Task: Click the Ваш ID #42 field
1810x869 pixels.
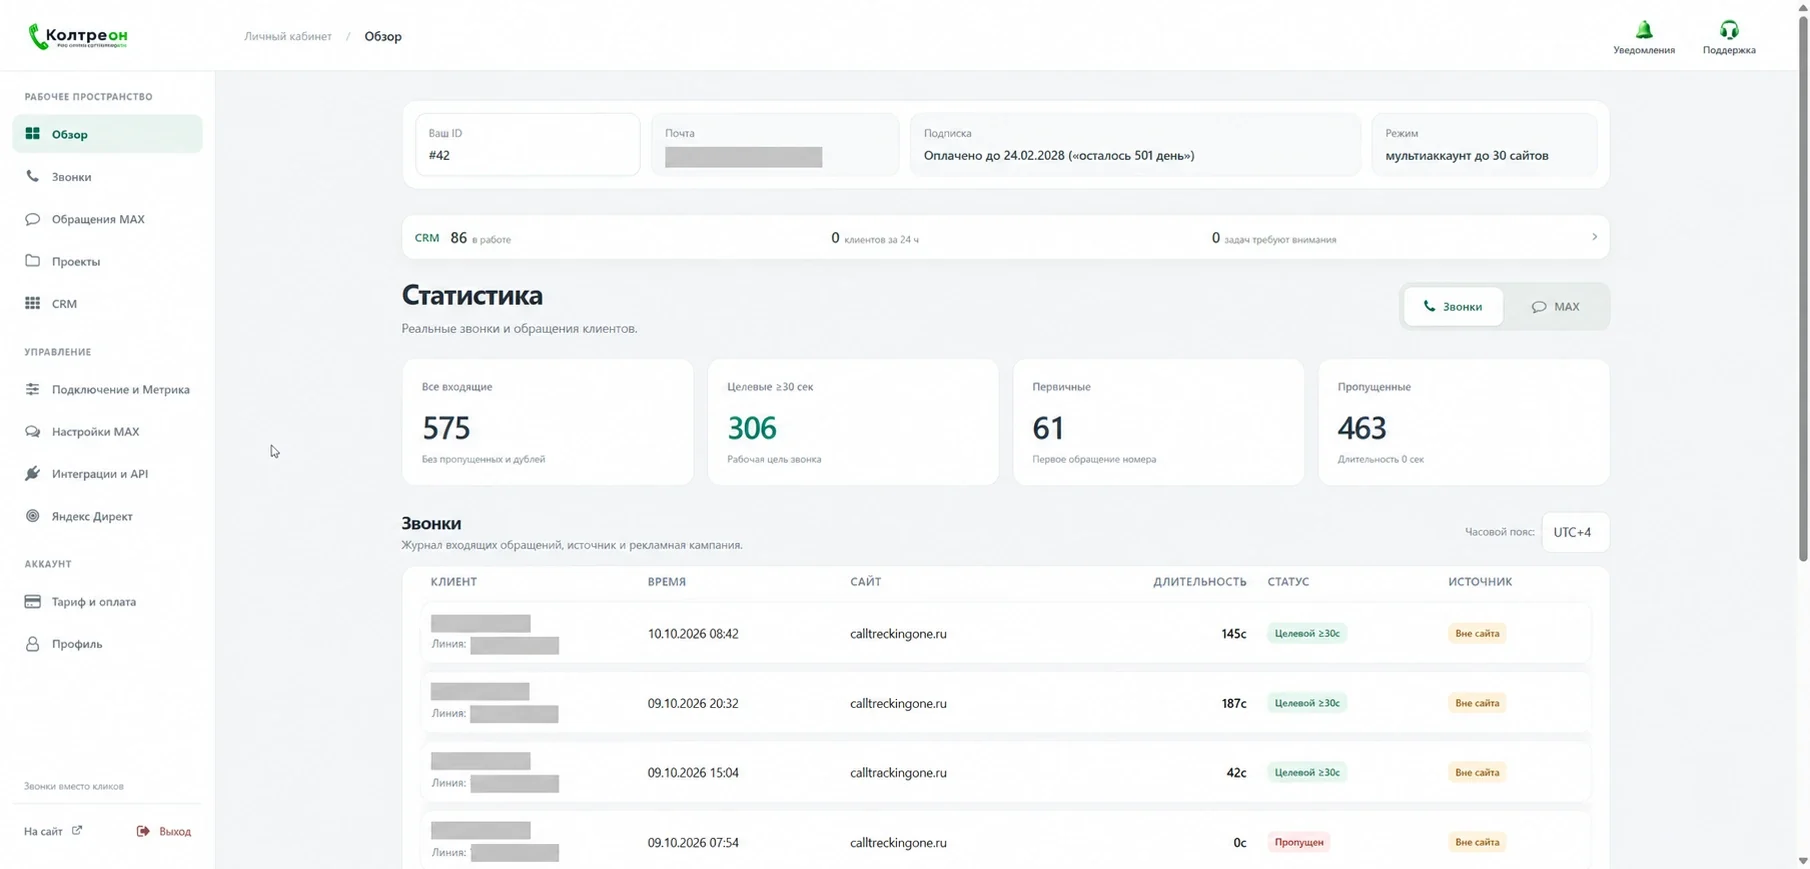Action: [x=528, y=144]
